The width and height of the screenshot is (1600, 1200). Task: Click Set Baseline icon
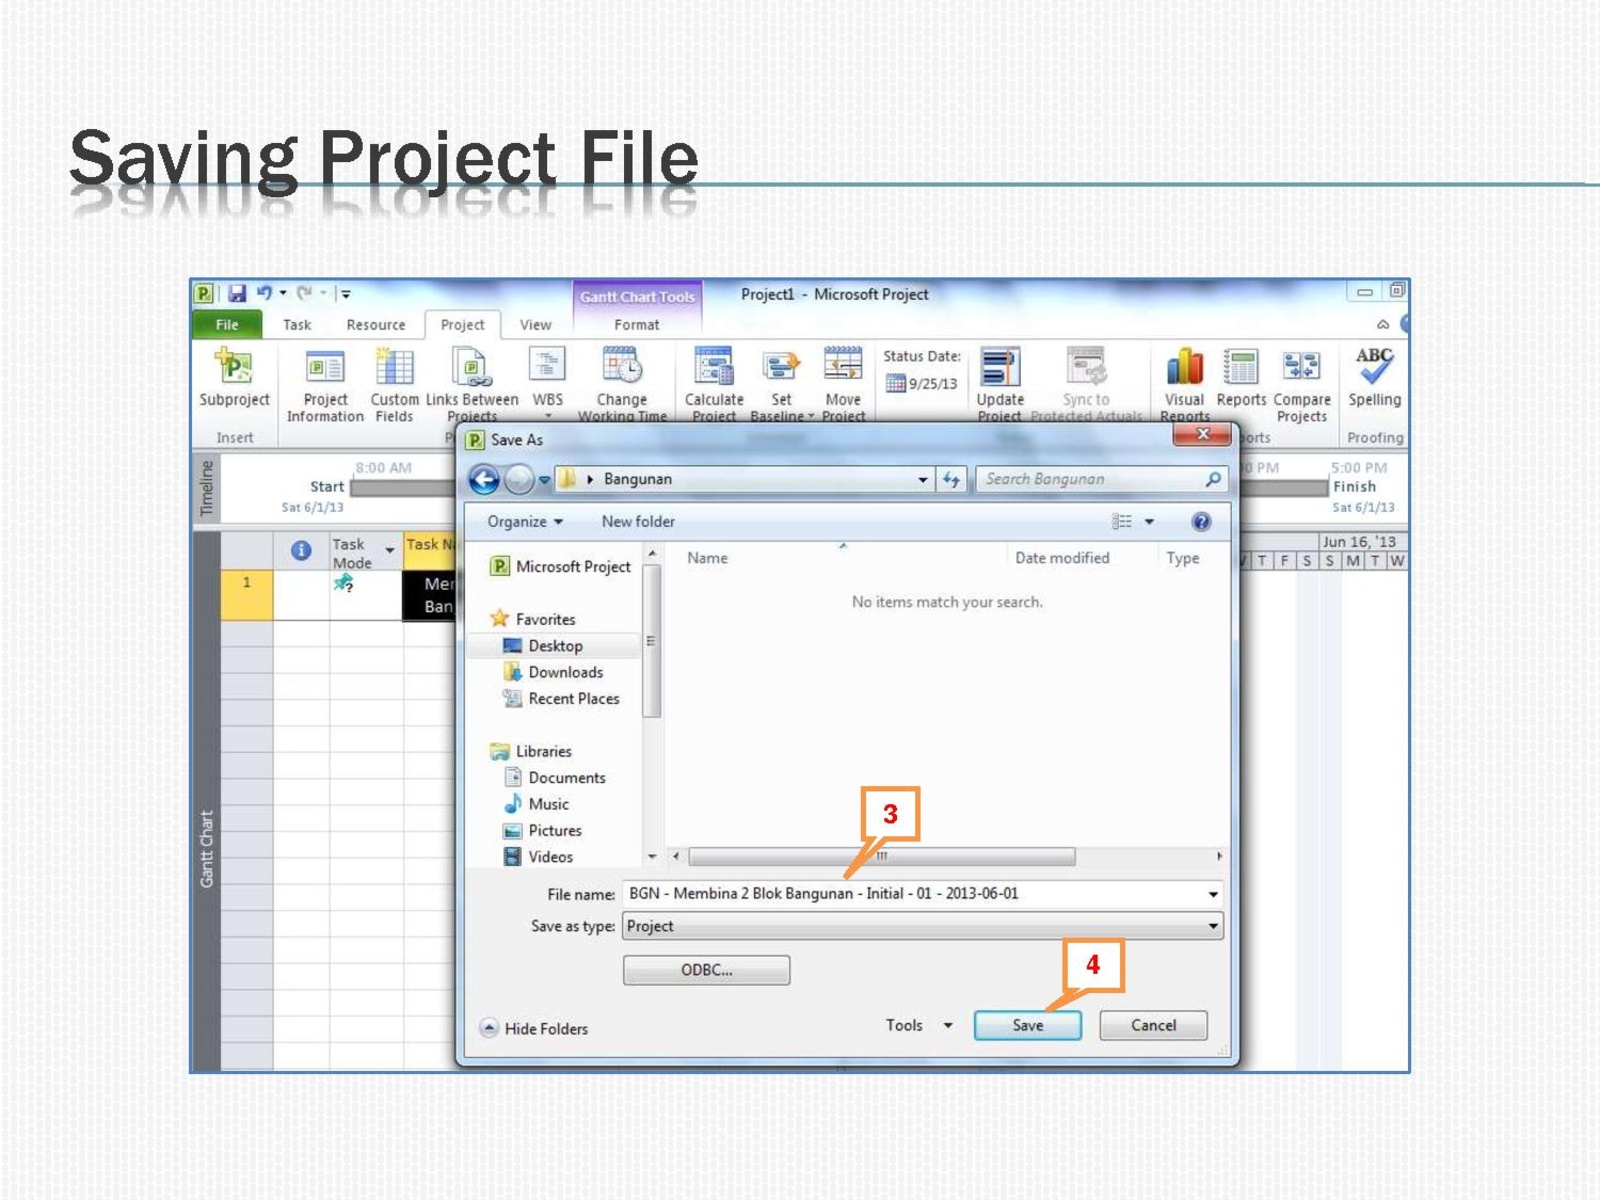pyautogui.click(x=781, y=367)
